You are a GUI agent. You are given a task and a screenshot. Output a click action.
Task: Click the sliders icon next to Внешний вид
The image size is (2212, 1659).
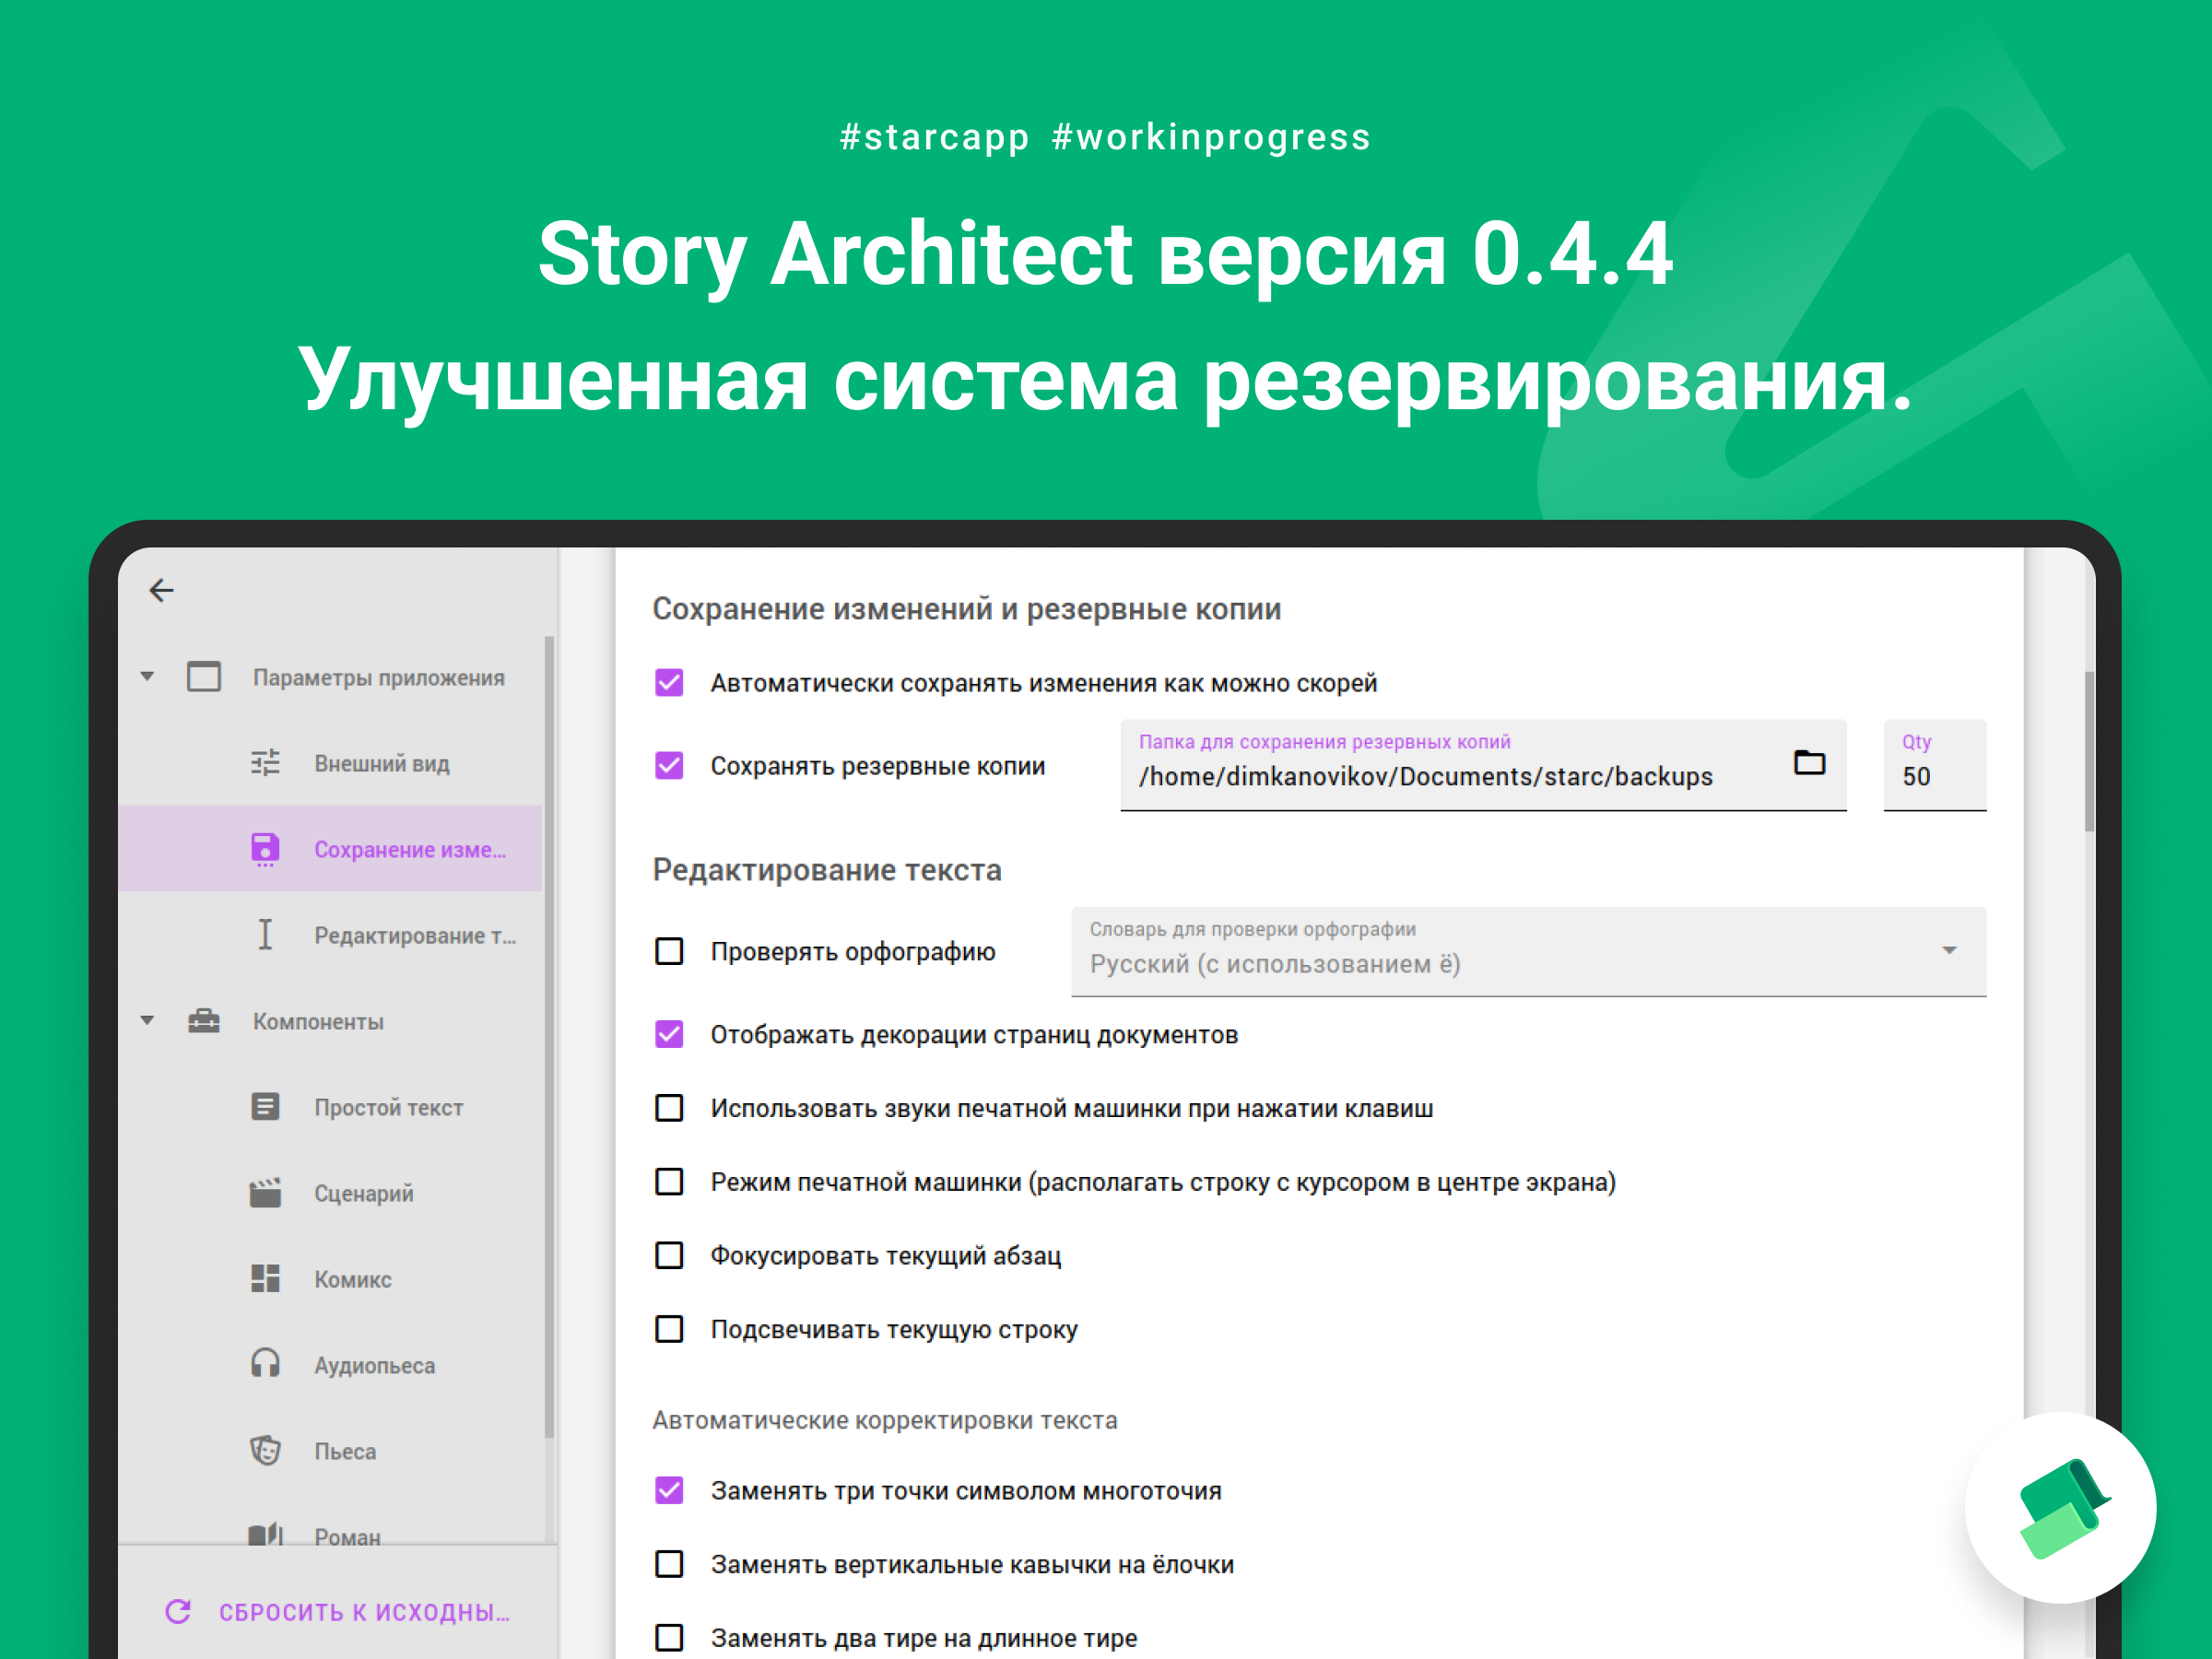point(265,763)
